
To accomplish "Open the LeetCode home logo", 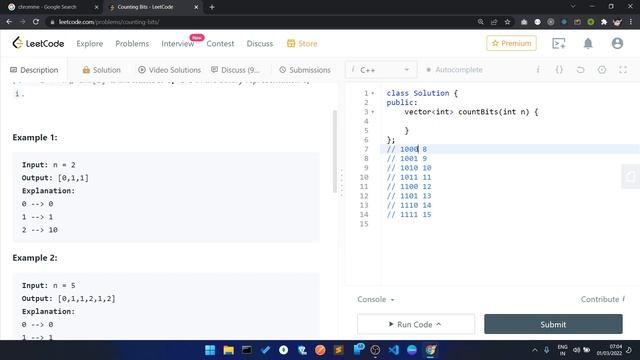I will pos(38,43).
